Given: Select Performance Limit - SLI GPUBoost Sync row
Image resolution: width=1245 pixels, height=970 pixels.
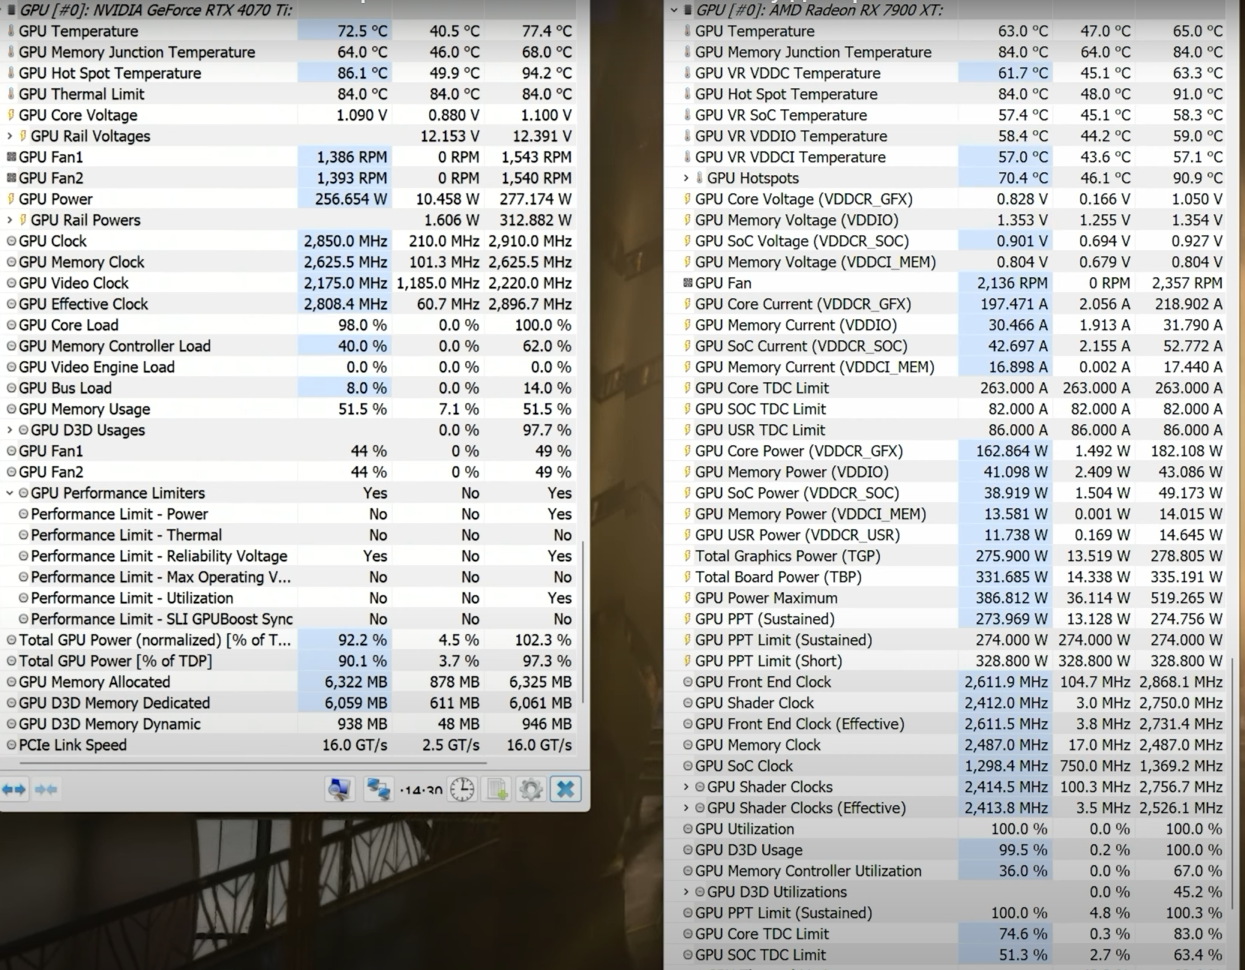Looking at the screenshot, I should pos(290,619).
